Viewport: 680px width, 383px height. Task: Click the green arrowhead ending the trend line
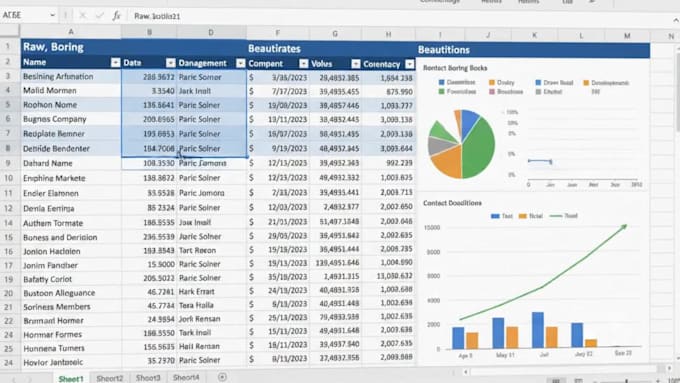[623, 227]
